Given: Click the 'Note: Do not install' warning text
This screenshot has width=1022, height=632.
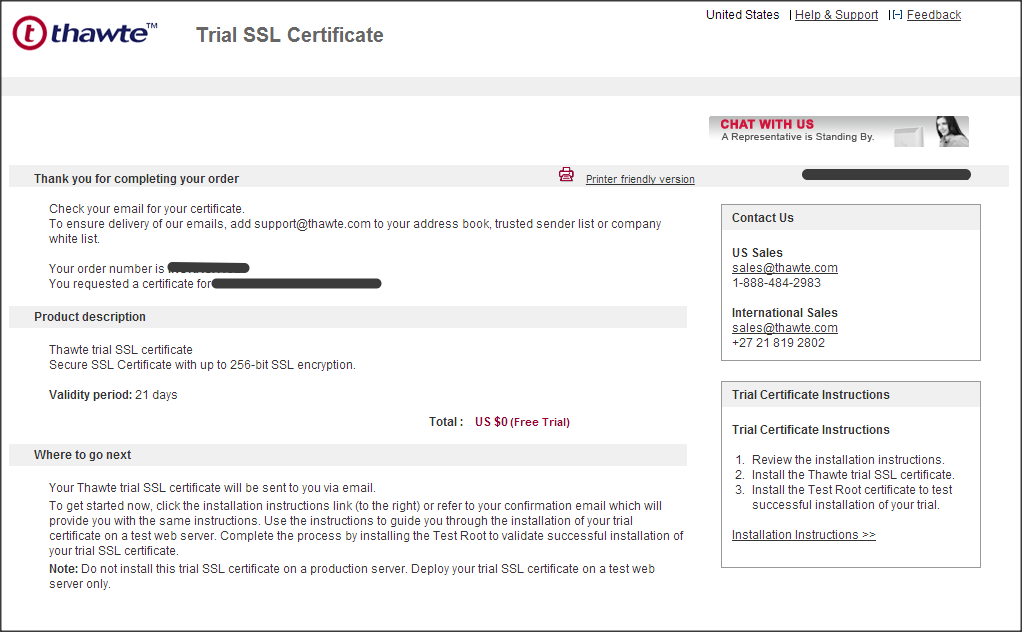Looking at the screenshot, I should pos(352,576).
